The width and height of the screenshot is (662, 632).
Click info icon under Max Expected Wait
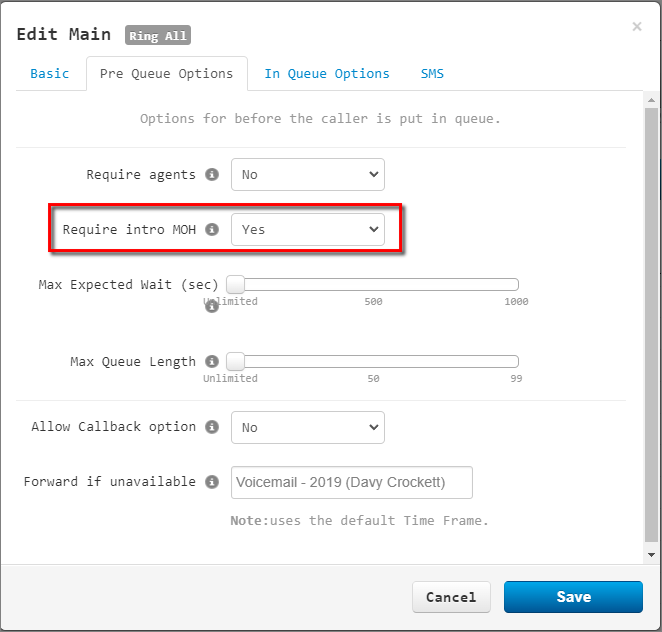coord(212,307)
